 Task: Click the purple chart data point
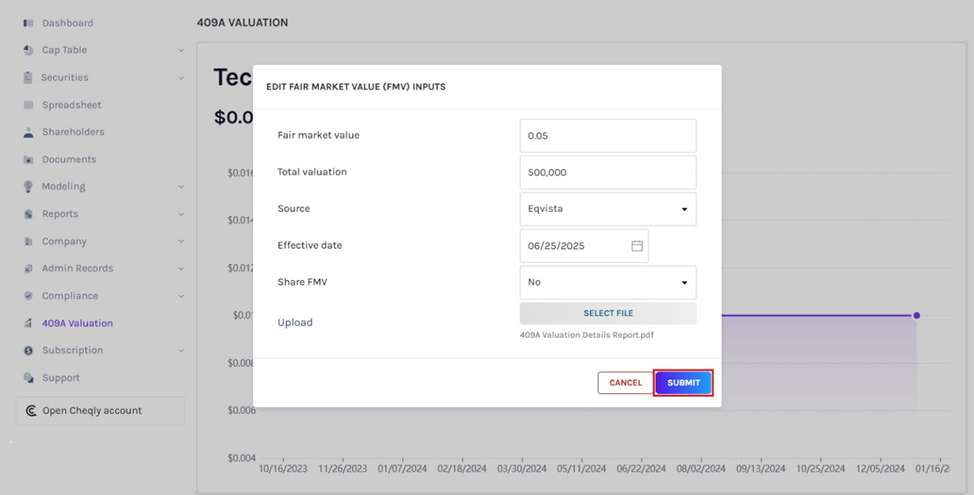click(x=916, y=316)
